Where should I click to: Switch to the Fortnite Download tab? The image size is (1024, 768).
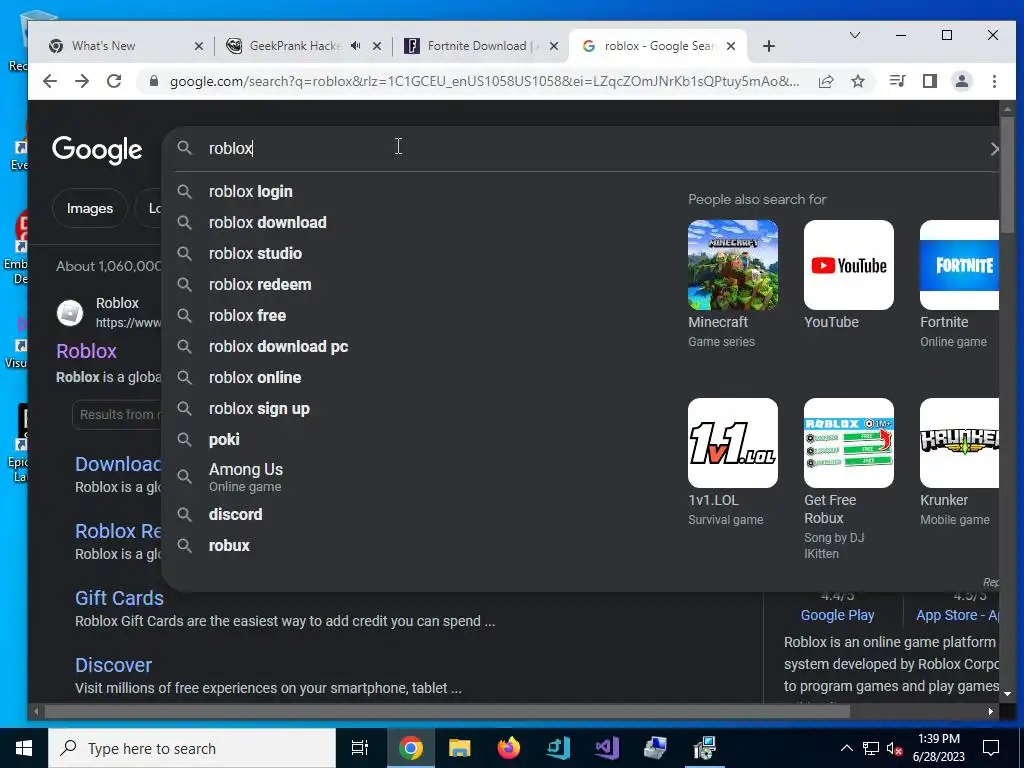click(x=481, y=46)
